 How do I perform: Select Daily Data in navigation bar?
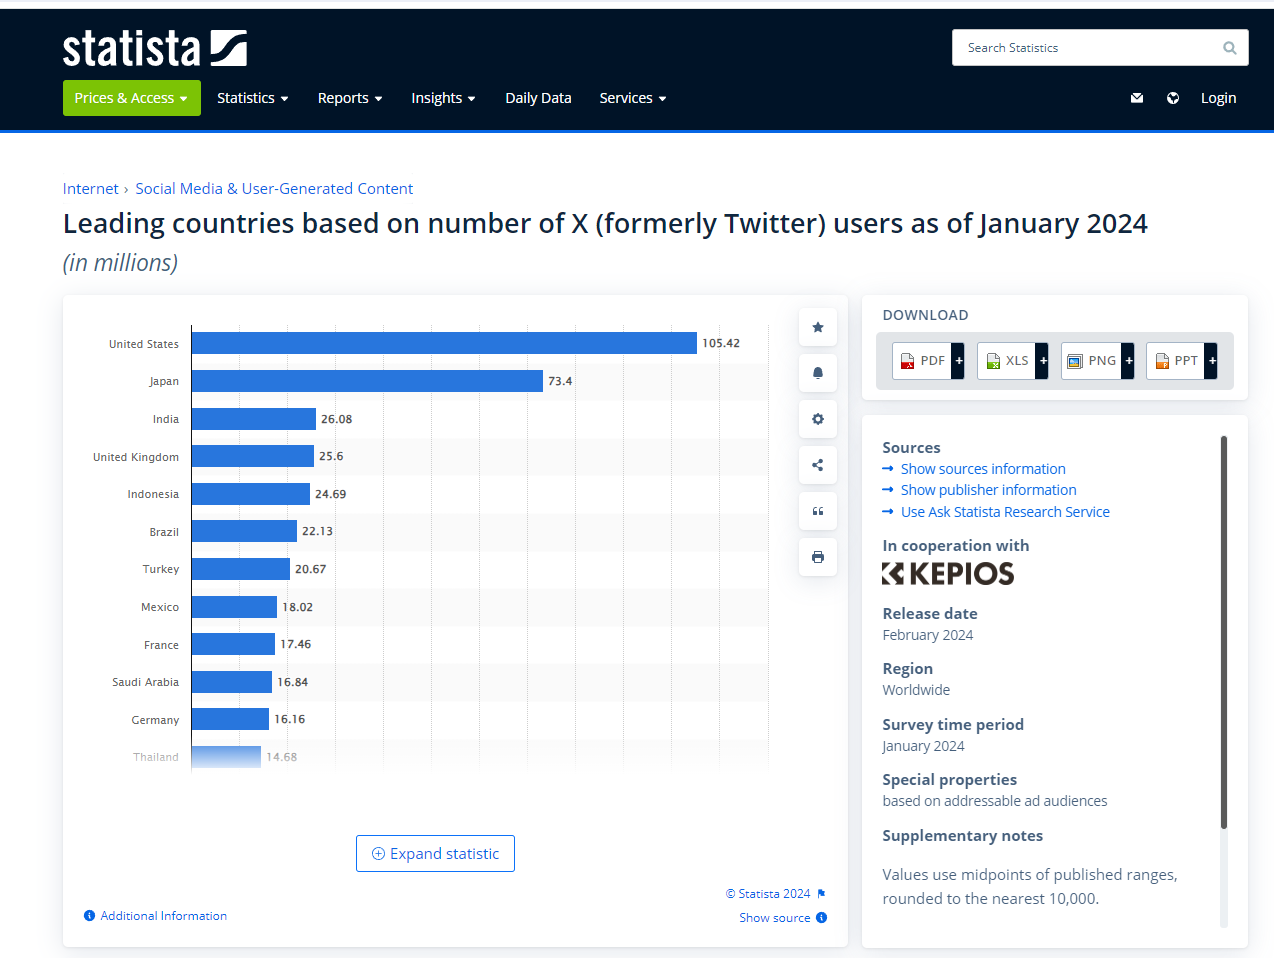point(538,98)
